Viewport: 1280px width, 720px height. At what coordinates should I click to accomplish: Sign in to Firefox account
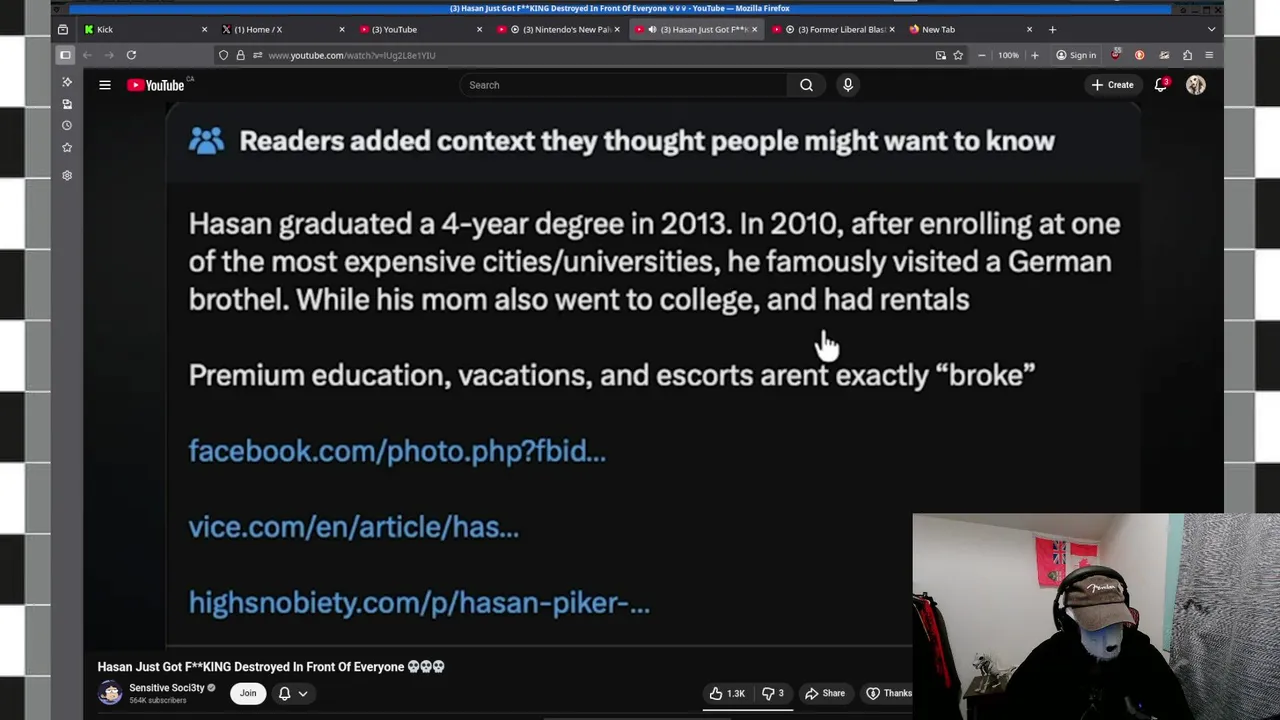point(1076,55)
